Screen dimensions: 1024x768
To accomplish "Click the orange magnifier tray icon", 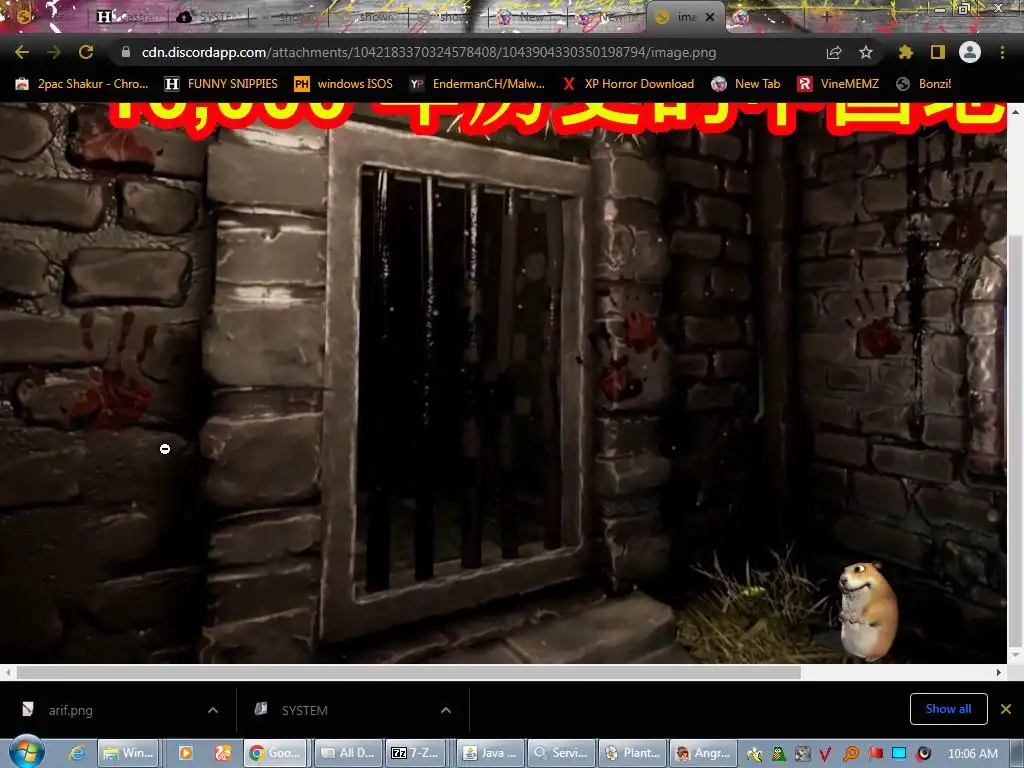I will point(851,754).
